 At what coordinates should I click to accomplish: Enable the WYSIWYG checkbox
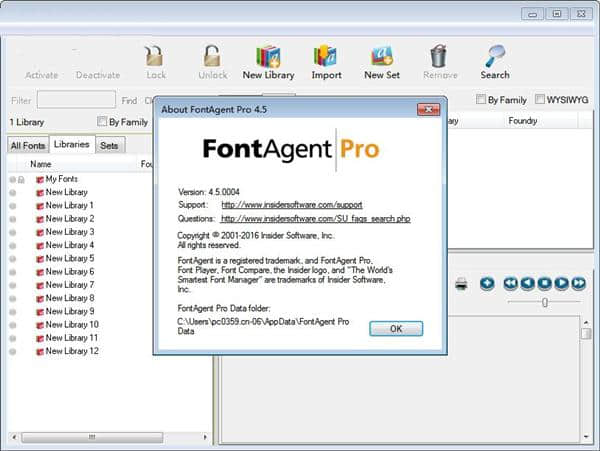[540, 100]
